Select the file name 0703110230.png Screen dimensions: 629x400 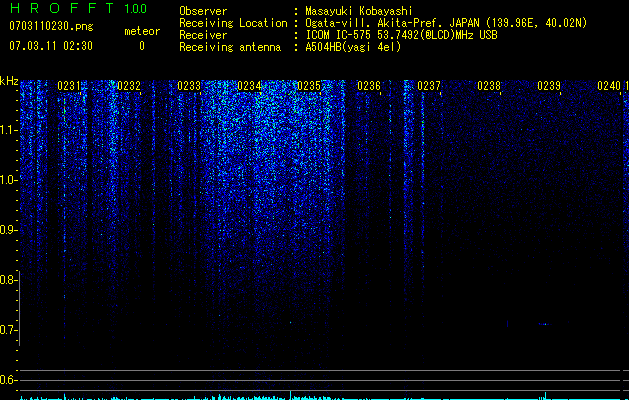pos(51,26)
